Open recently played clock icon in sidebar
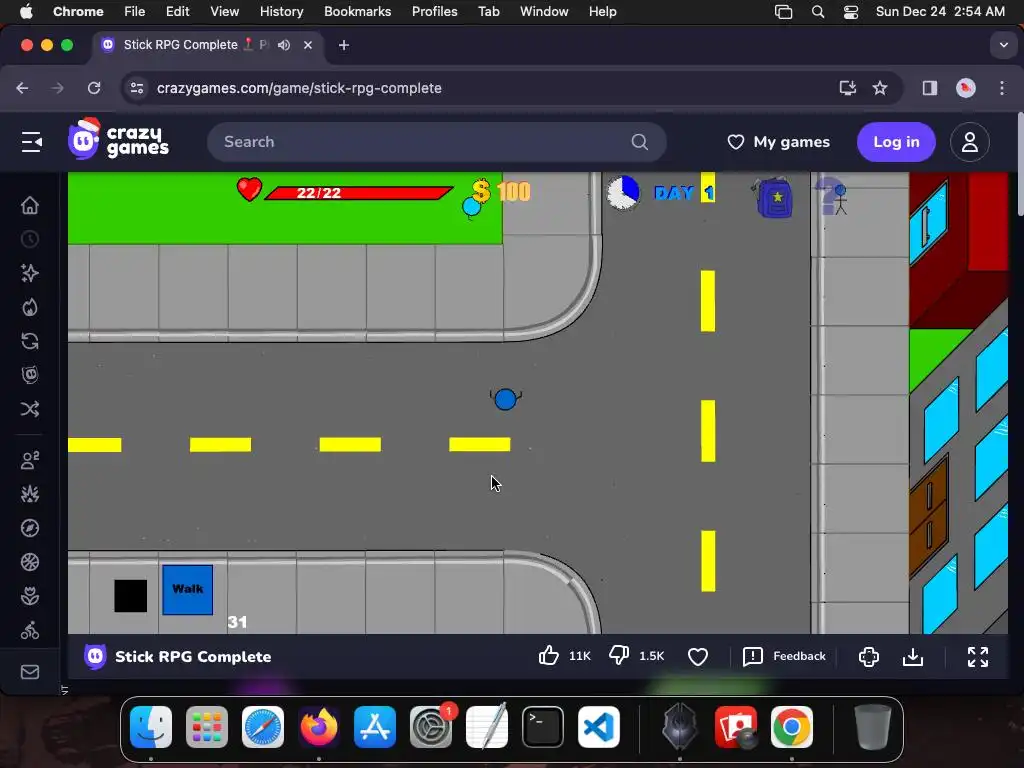Viewport: 1024px width, 768px height. [29, 239]
